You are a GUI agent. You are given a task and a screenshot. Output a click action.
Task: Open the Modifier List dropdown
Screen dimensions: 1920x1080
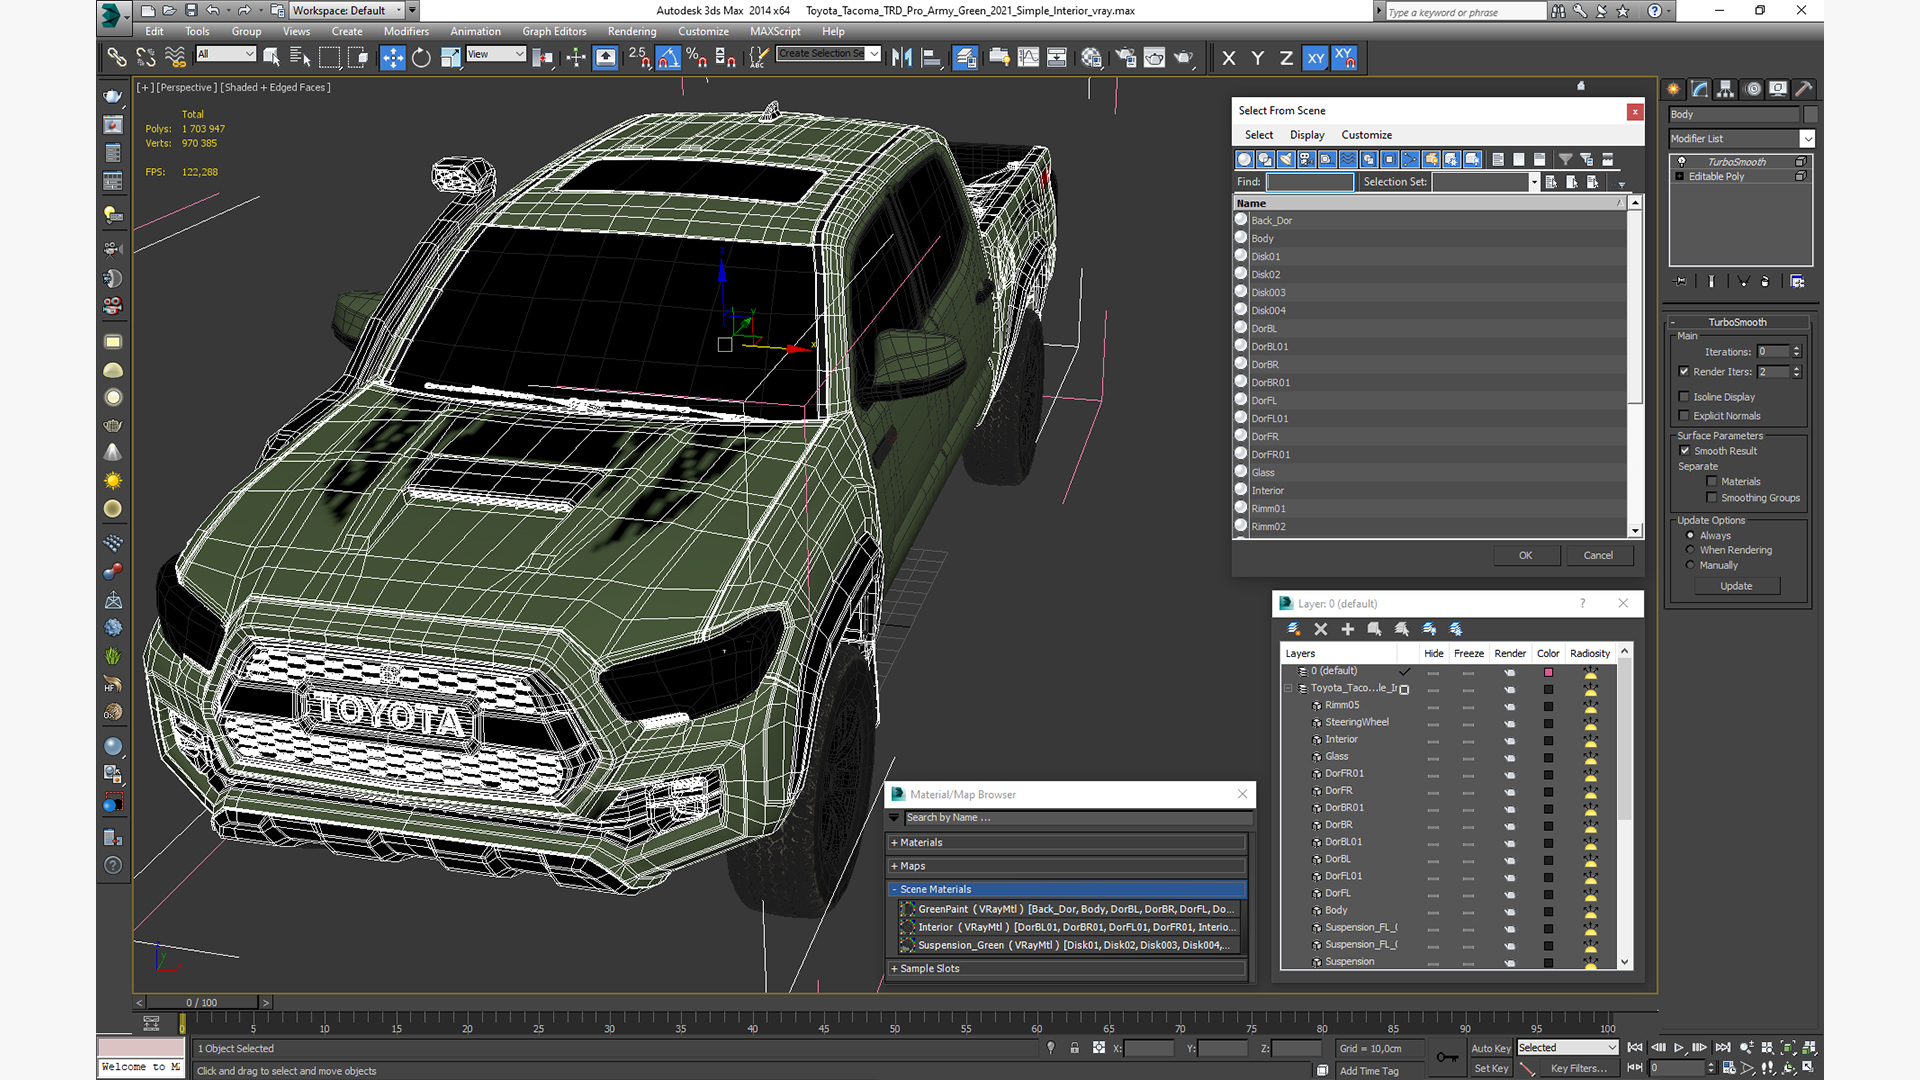point(1807,139)
